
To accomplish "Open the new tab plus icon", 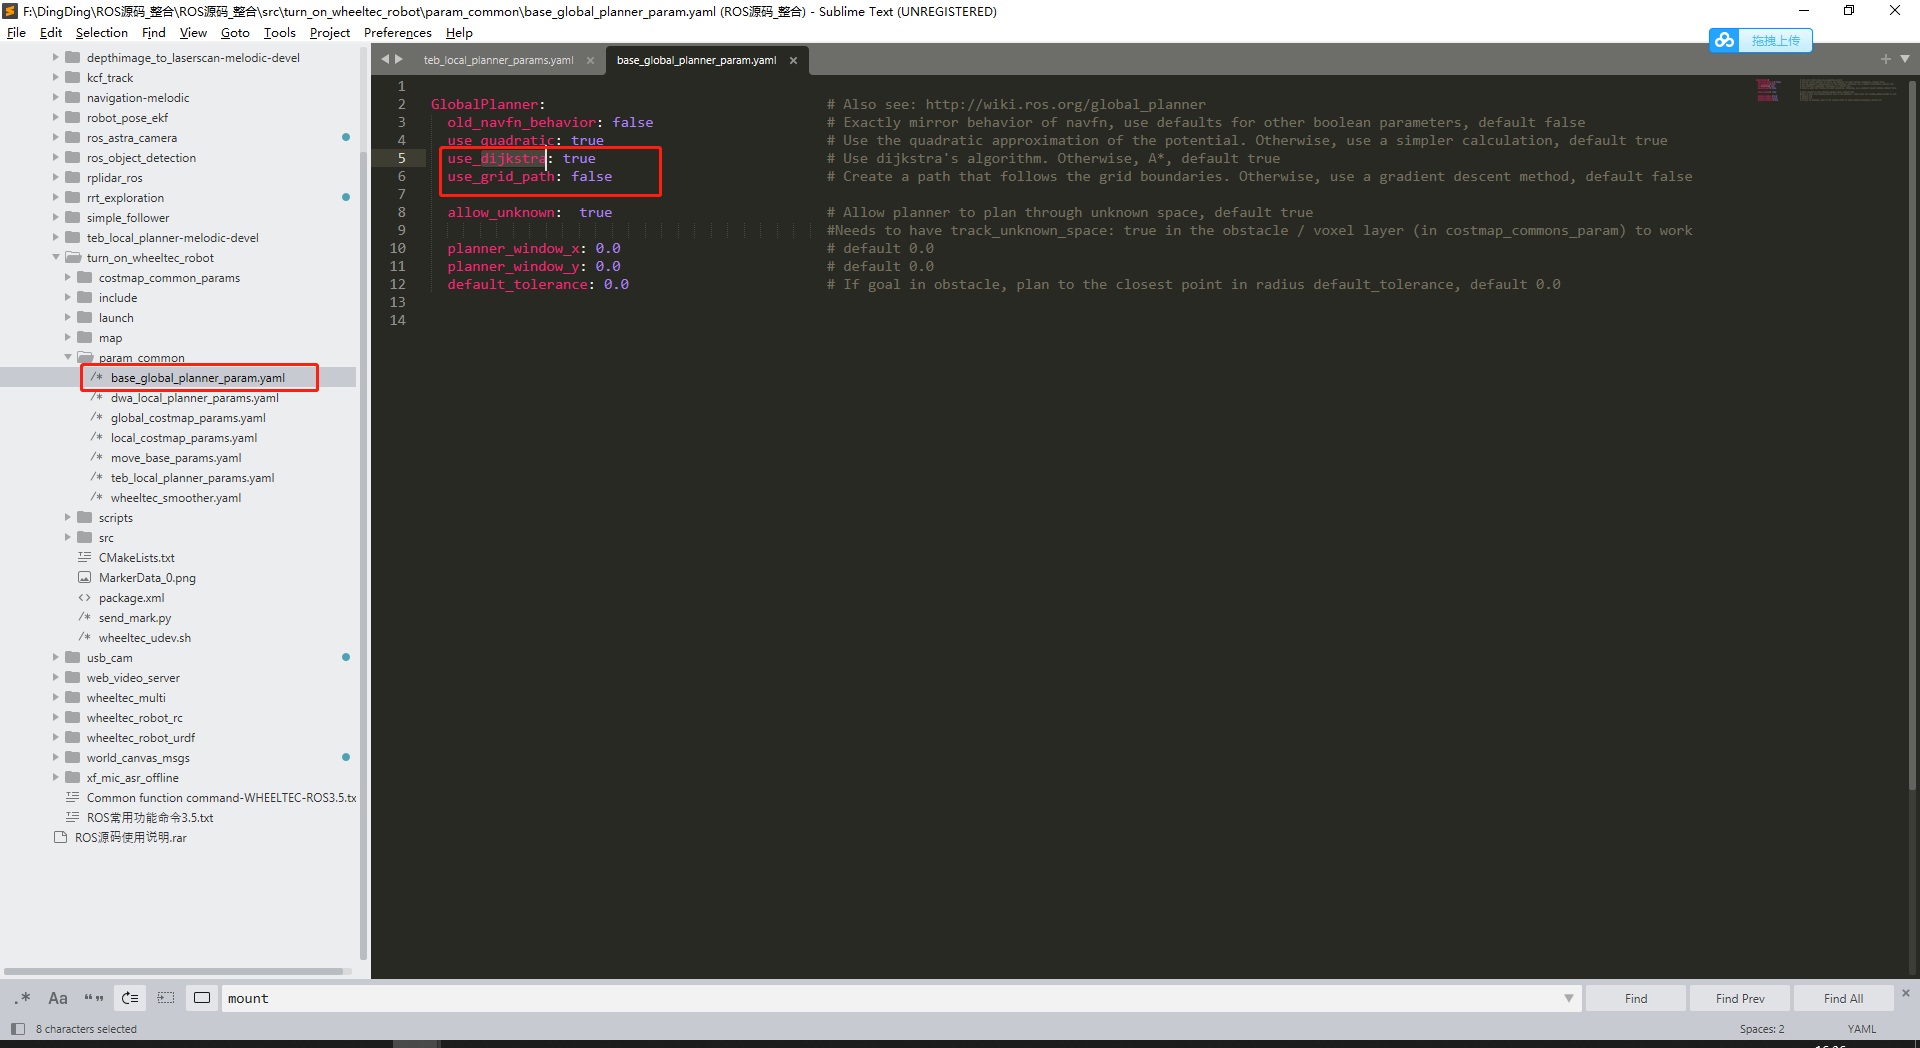I will [x=1885, y=59].
